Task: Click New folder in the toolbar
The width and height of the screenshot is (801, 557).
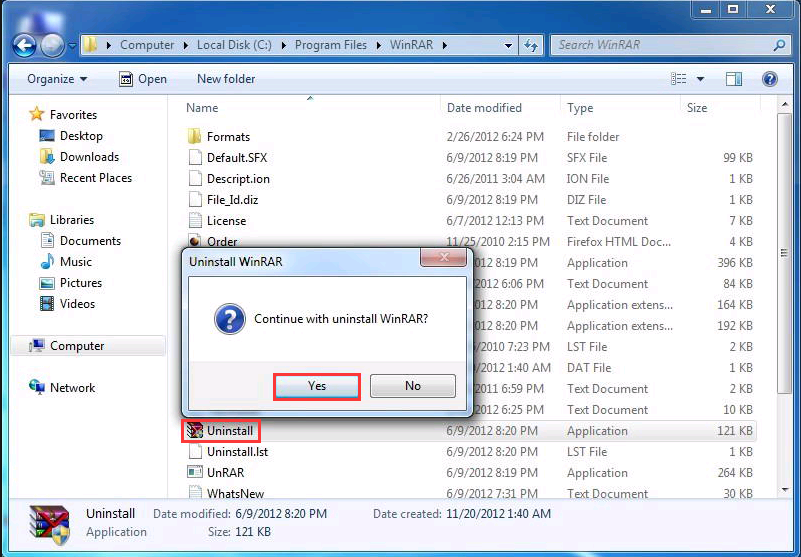Action: click(x=226, y=79)
